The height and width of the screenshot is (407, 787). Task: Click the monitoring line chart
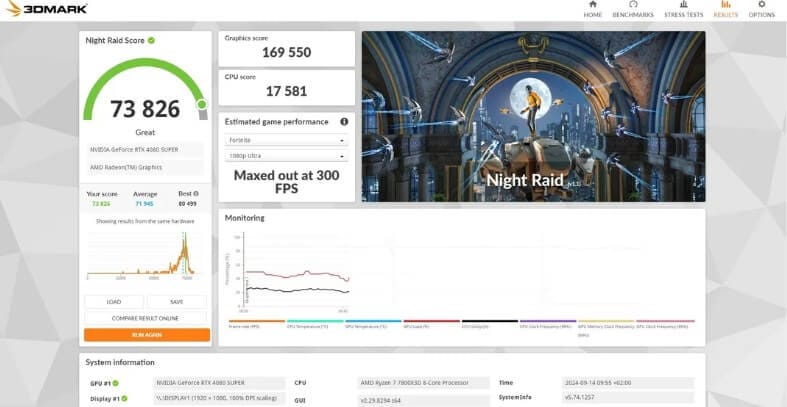289,271
